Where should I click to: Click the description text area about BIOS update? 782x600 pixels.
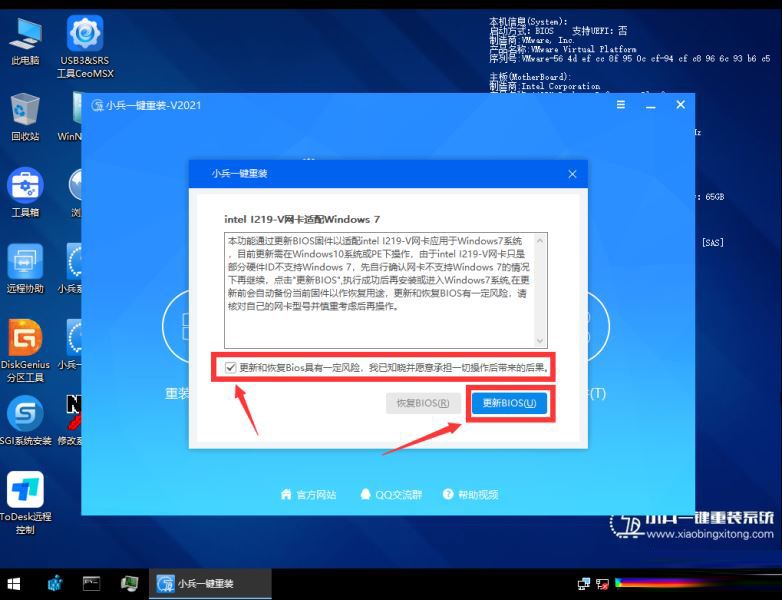pos(386,290)
